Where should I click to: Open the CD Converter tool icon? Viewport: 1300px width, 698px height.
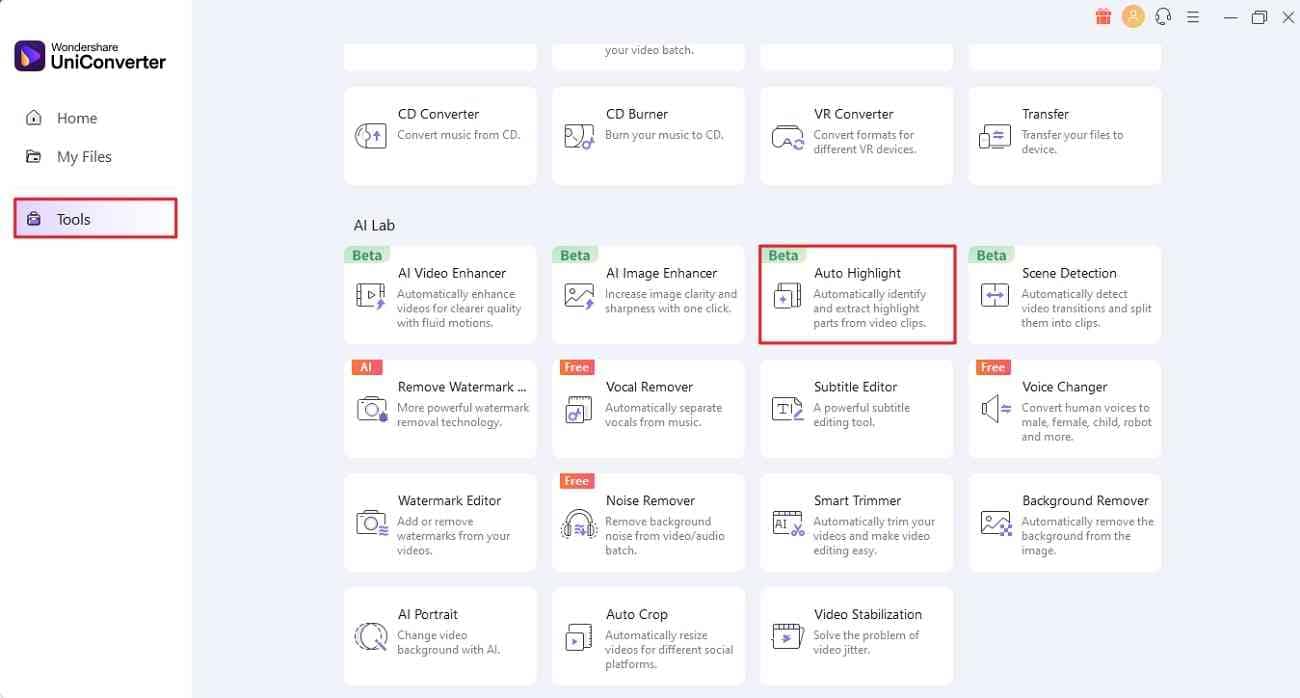[371, 136]
